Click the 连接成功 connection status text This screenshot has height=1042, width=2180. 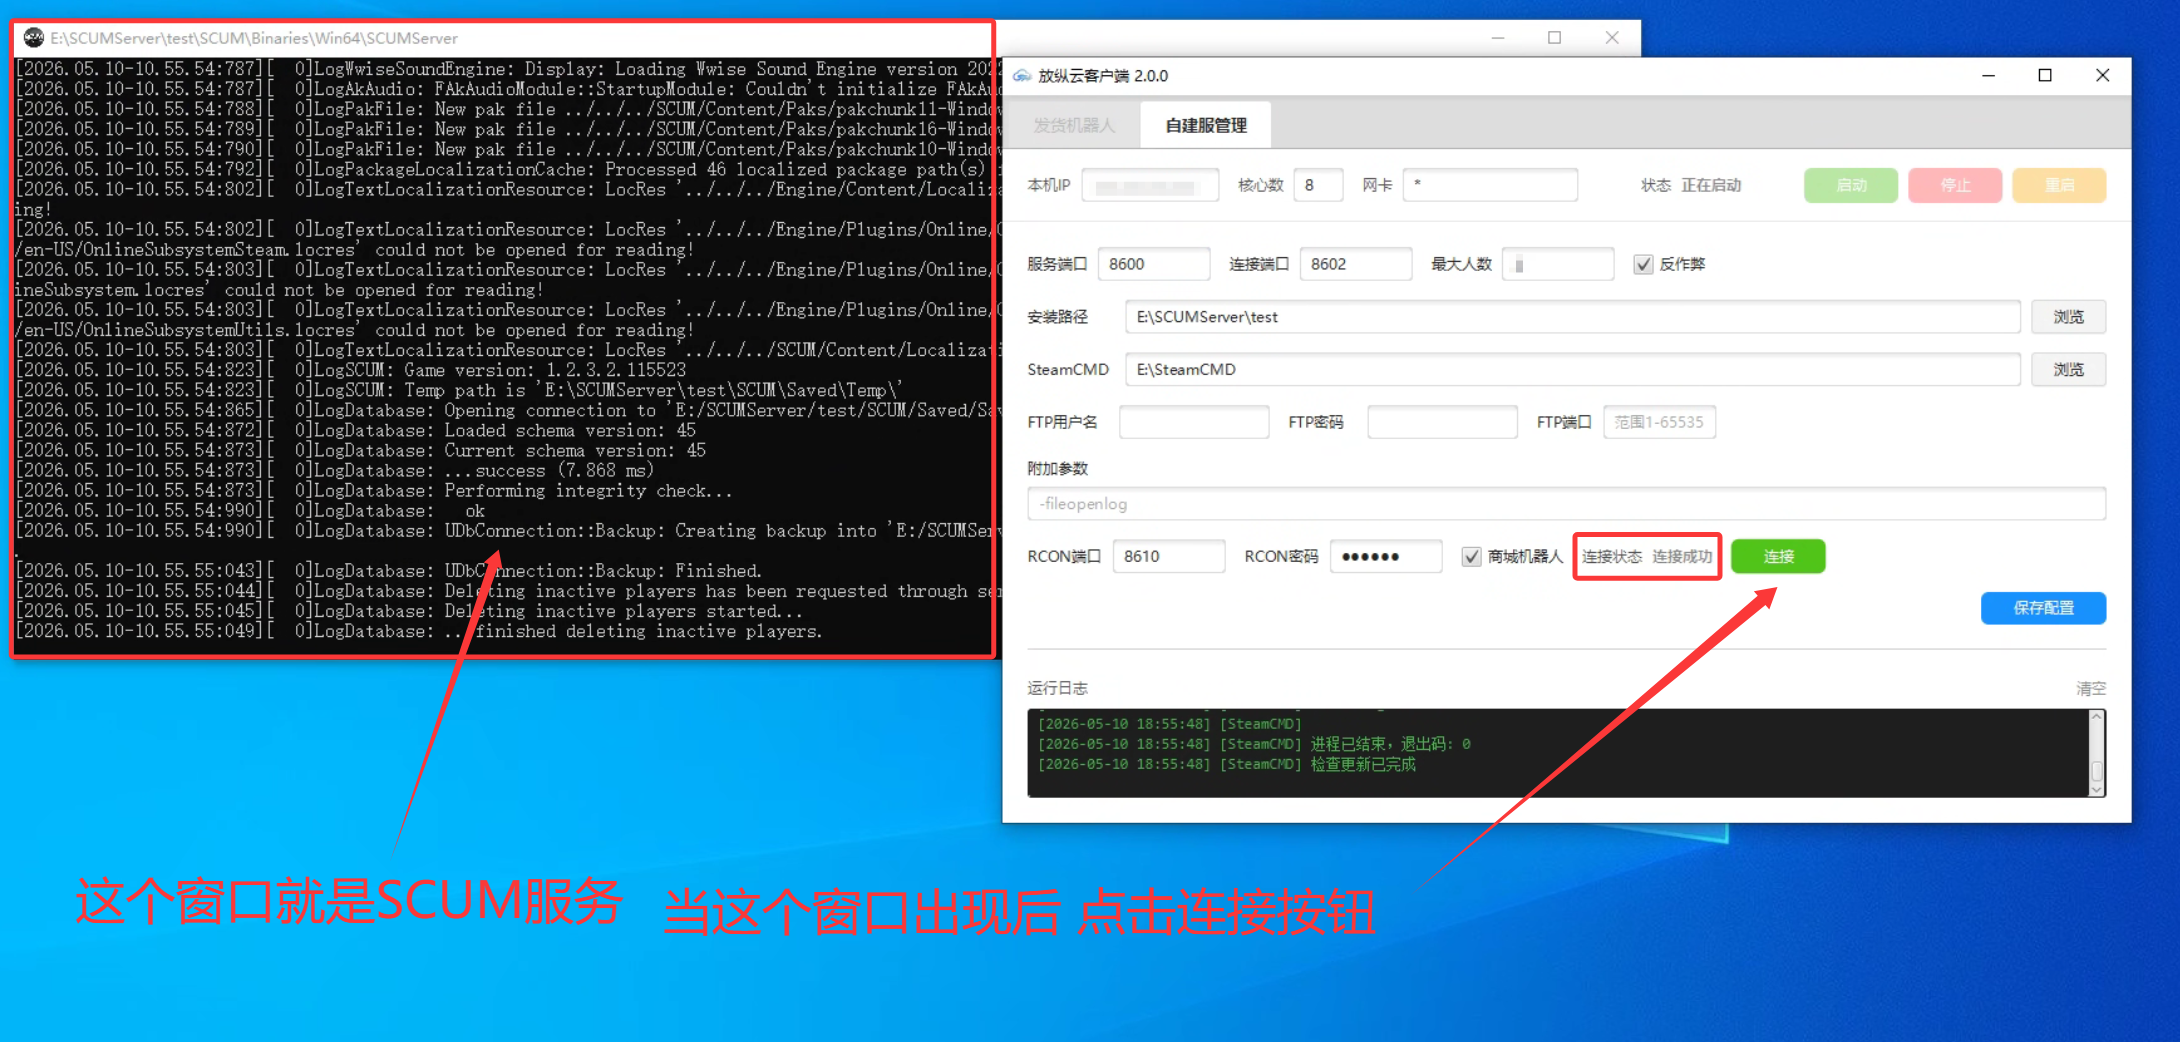tap(1682, 556)
